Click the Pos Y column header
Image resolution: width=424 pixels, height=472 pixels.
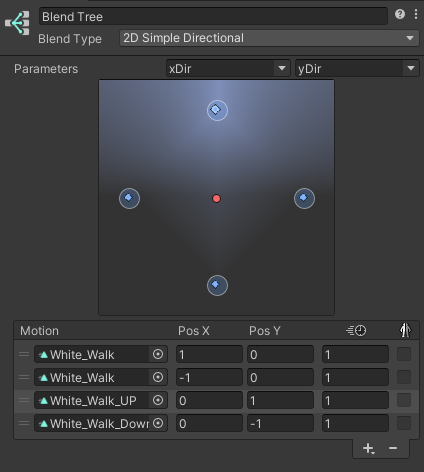265,331
